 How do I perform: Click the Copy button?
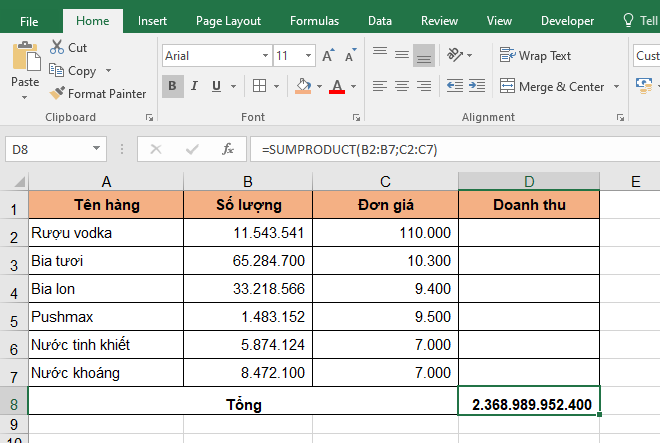[x=73, y=71]
